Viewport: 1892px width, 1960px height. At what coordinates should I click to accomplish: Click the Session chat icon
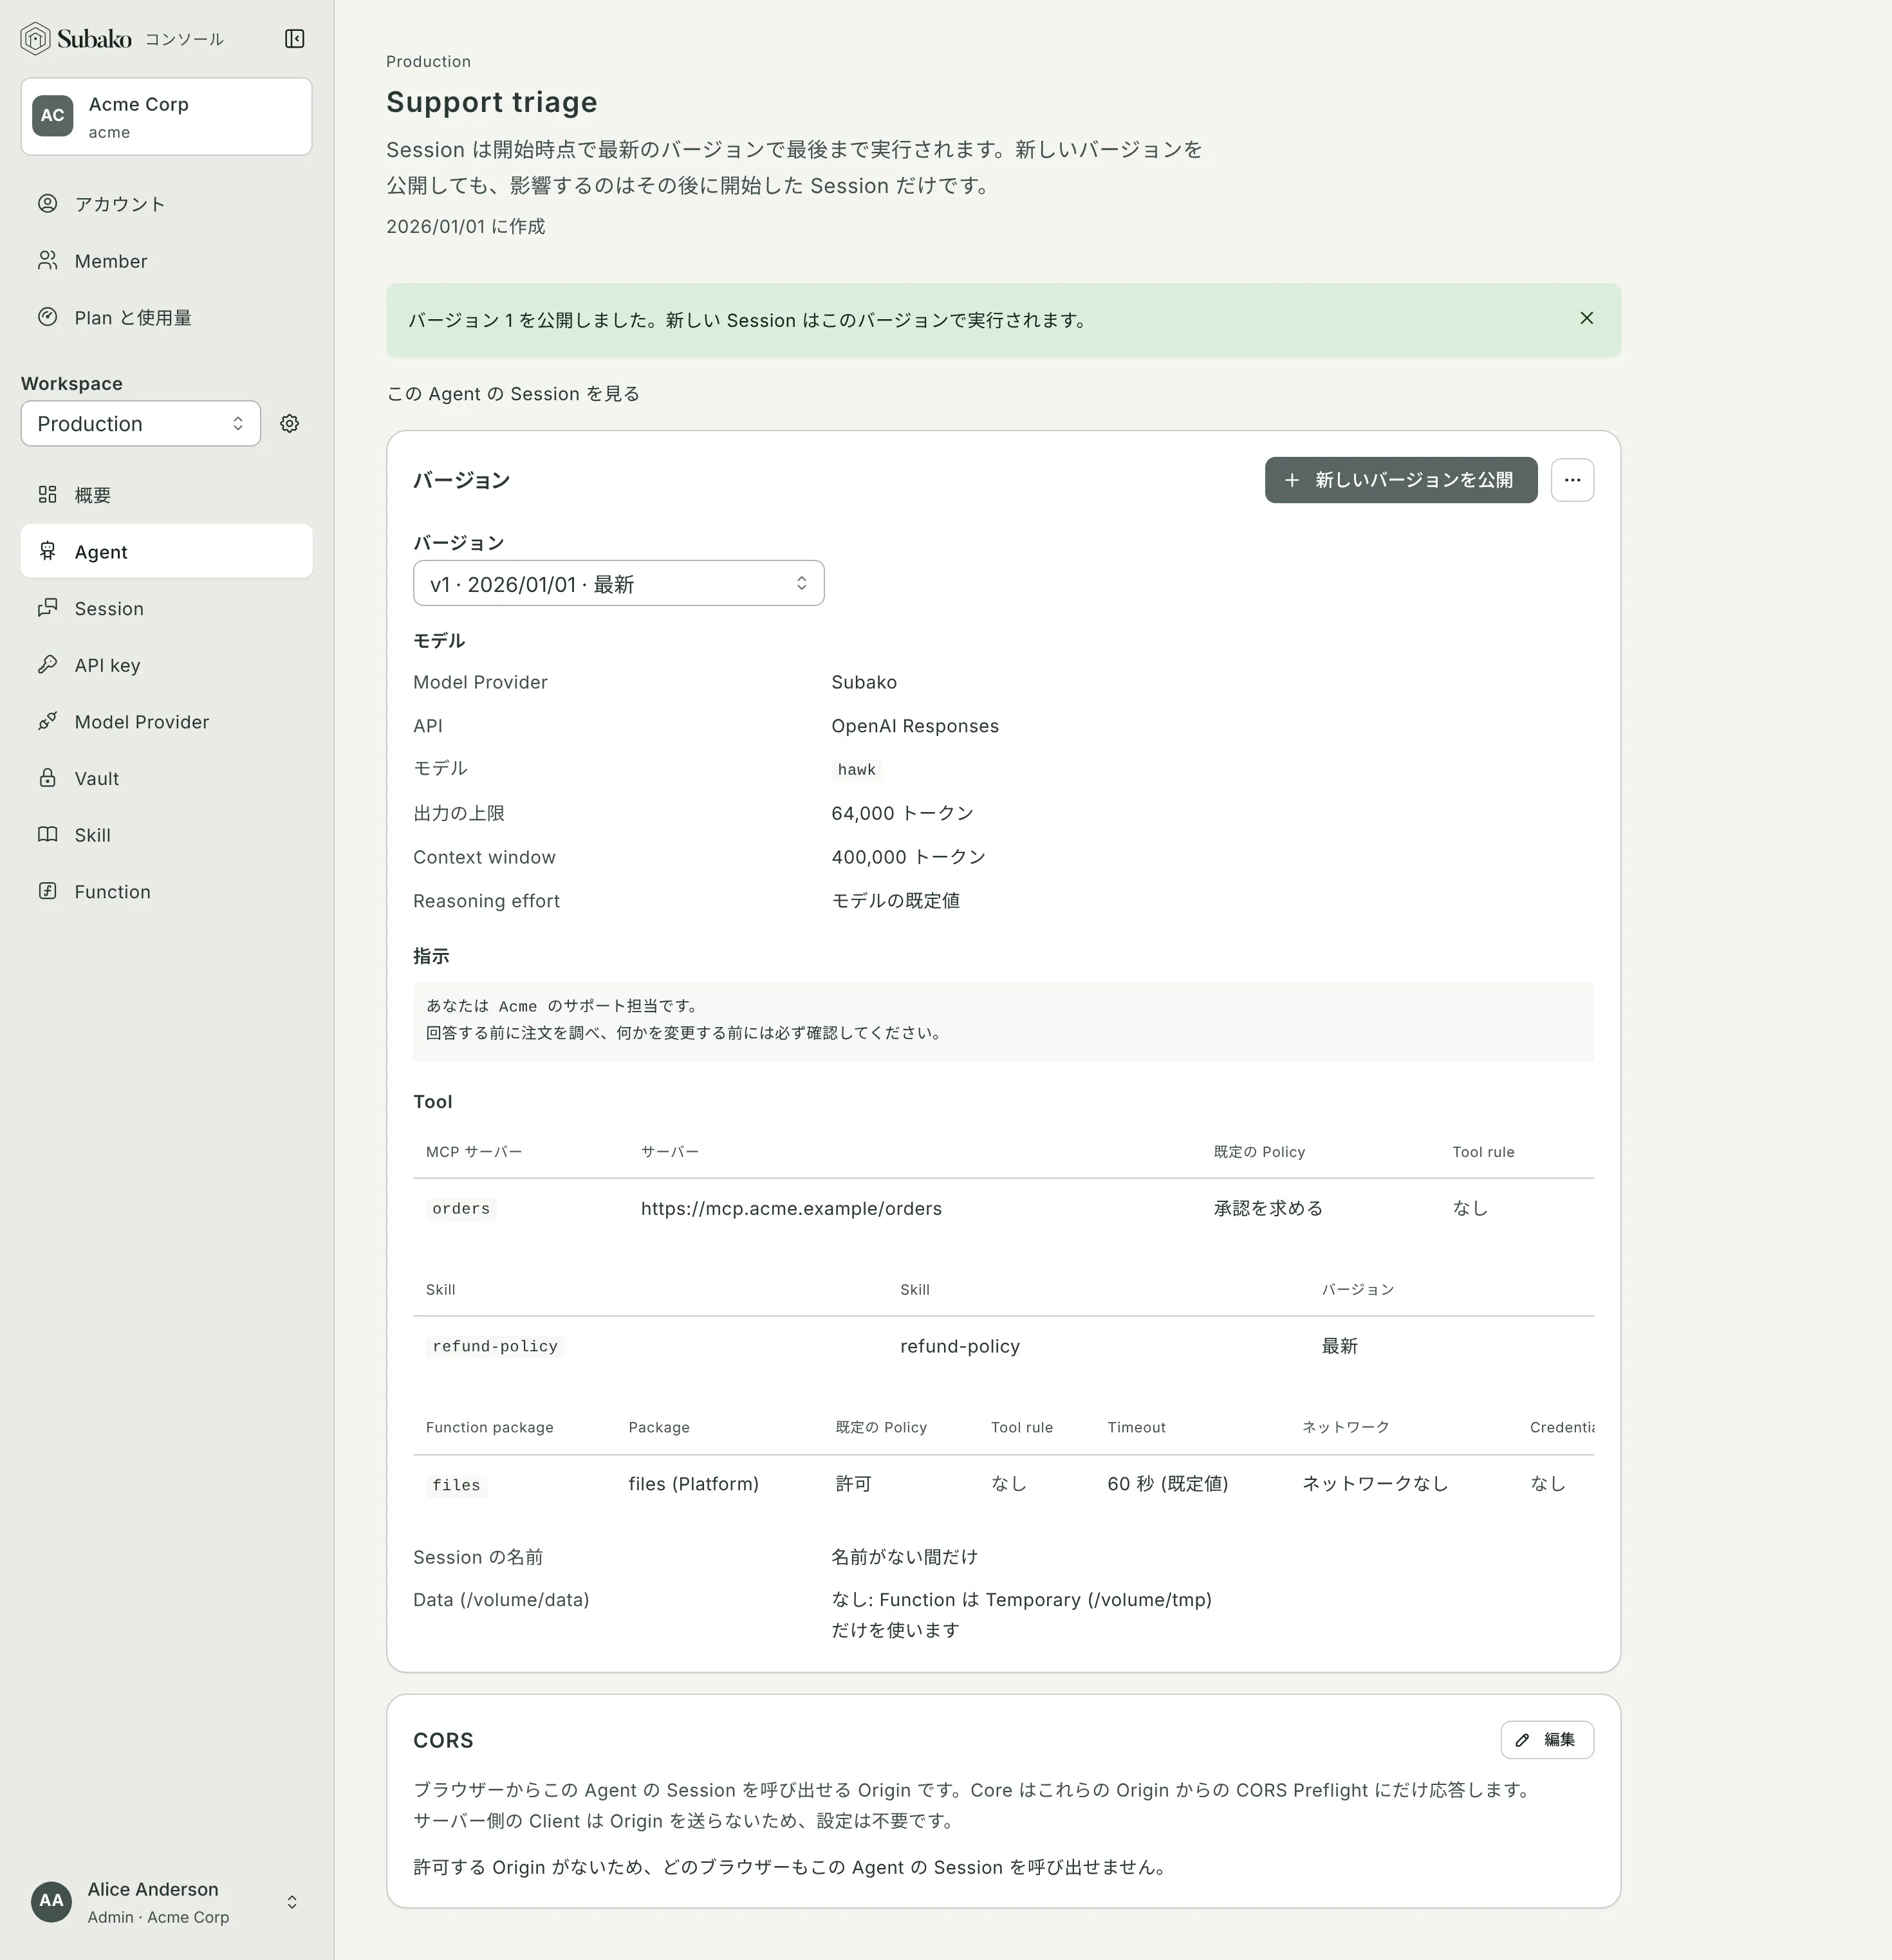tap(48, 608)
